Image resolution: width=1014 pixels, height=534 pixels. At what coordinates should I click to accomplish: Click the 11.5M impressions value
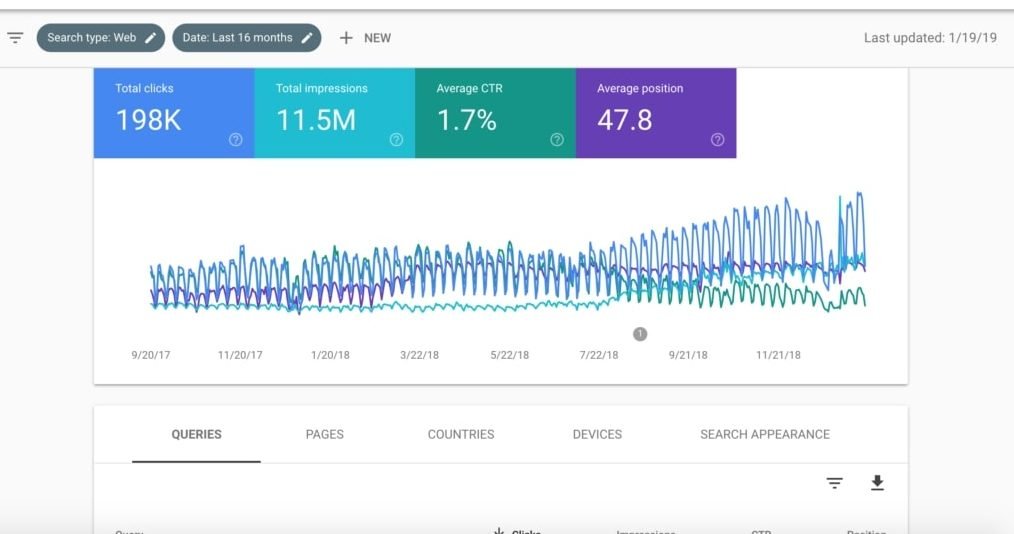(x=316, y=120)
